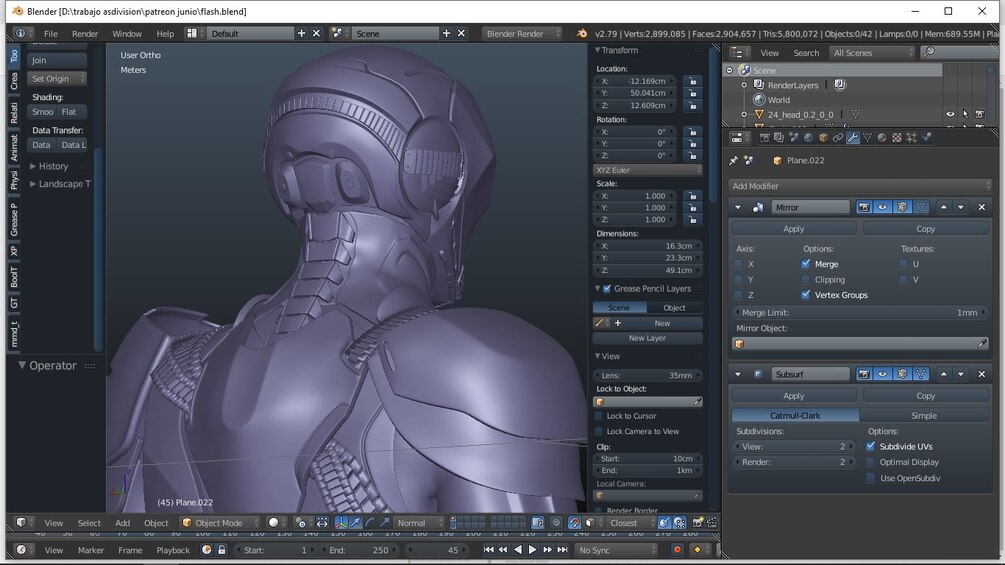Click the OpenGL render image camera icon
The height and width of the screenshot is (565, 1005).
point(698,523)
